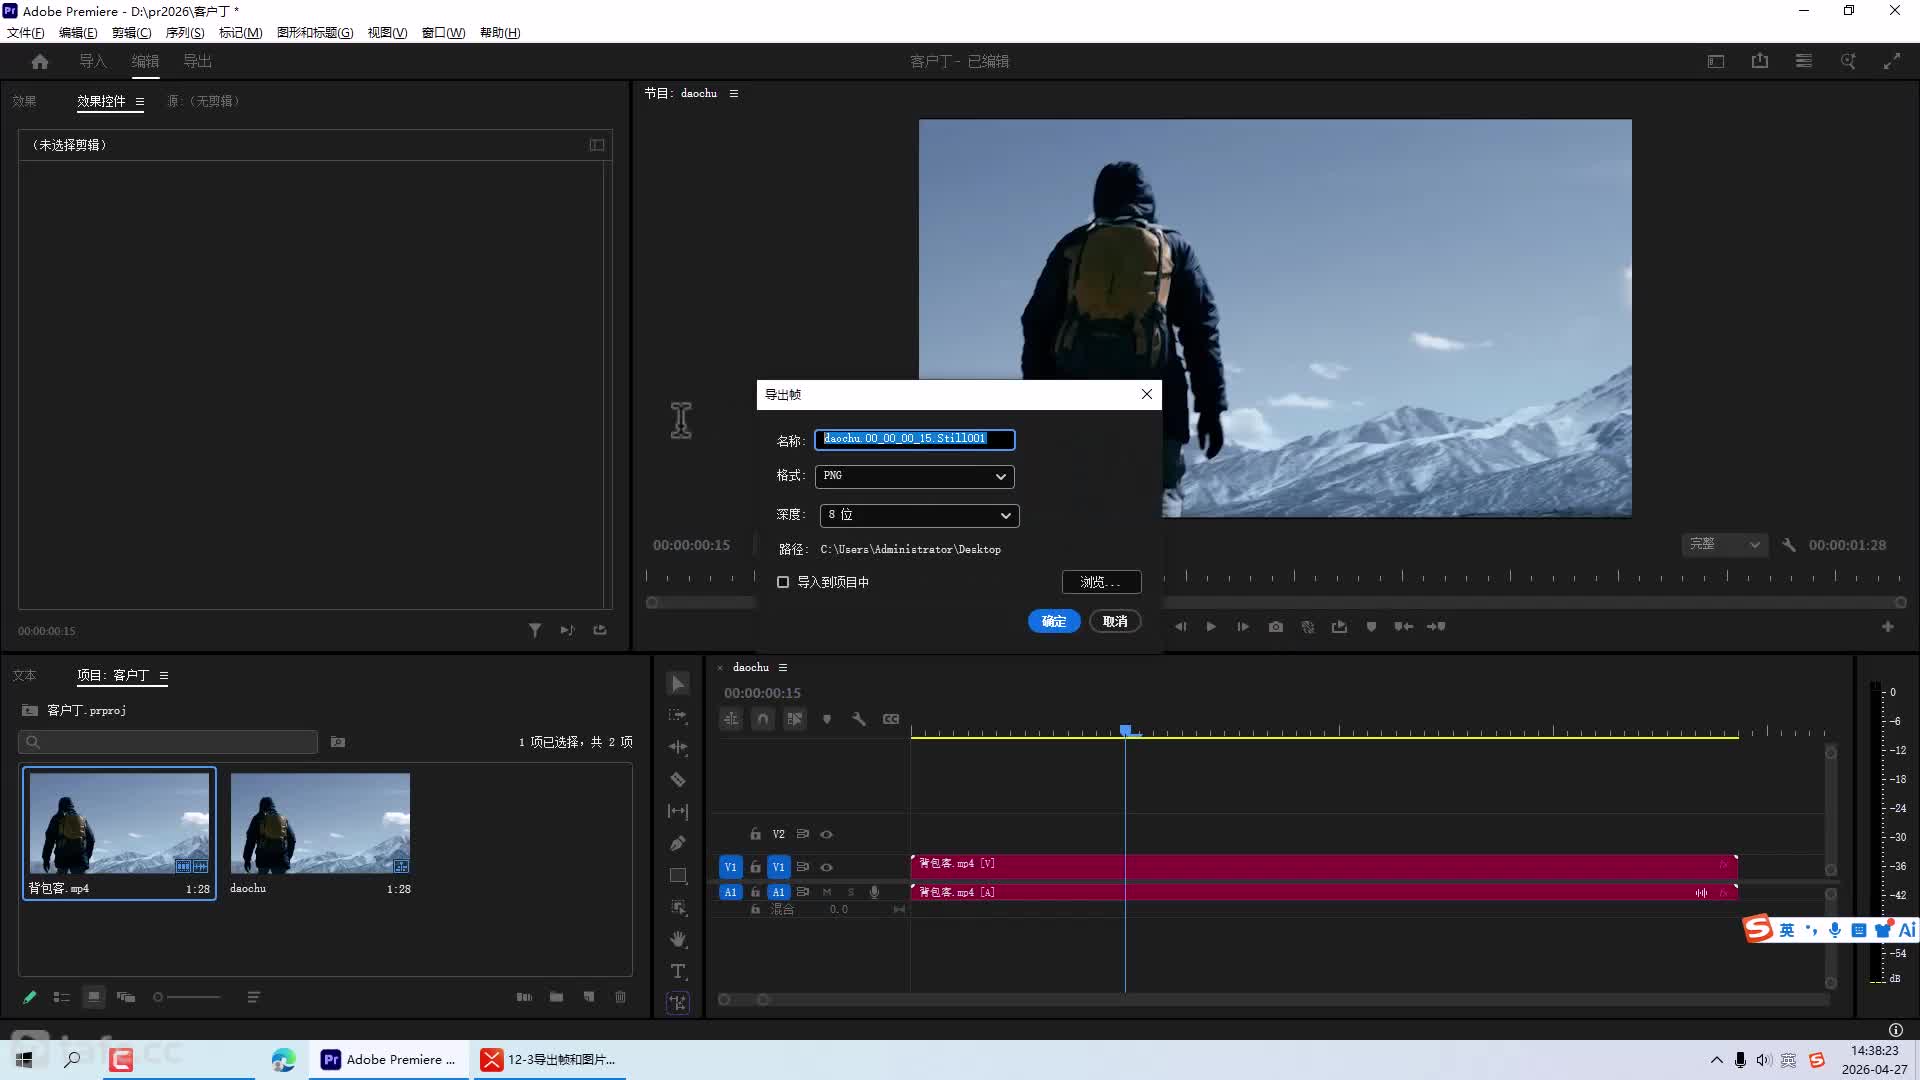
Task: Open the 格式 PNG dropdown
Action: tap(915, 476)
